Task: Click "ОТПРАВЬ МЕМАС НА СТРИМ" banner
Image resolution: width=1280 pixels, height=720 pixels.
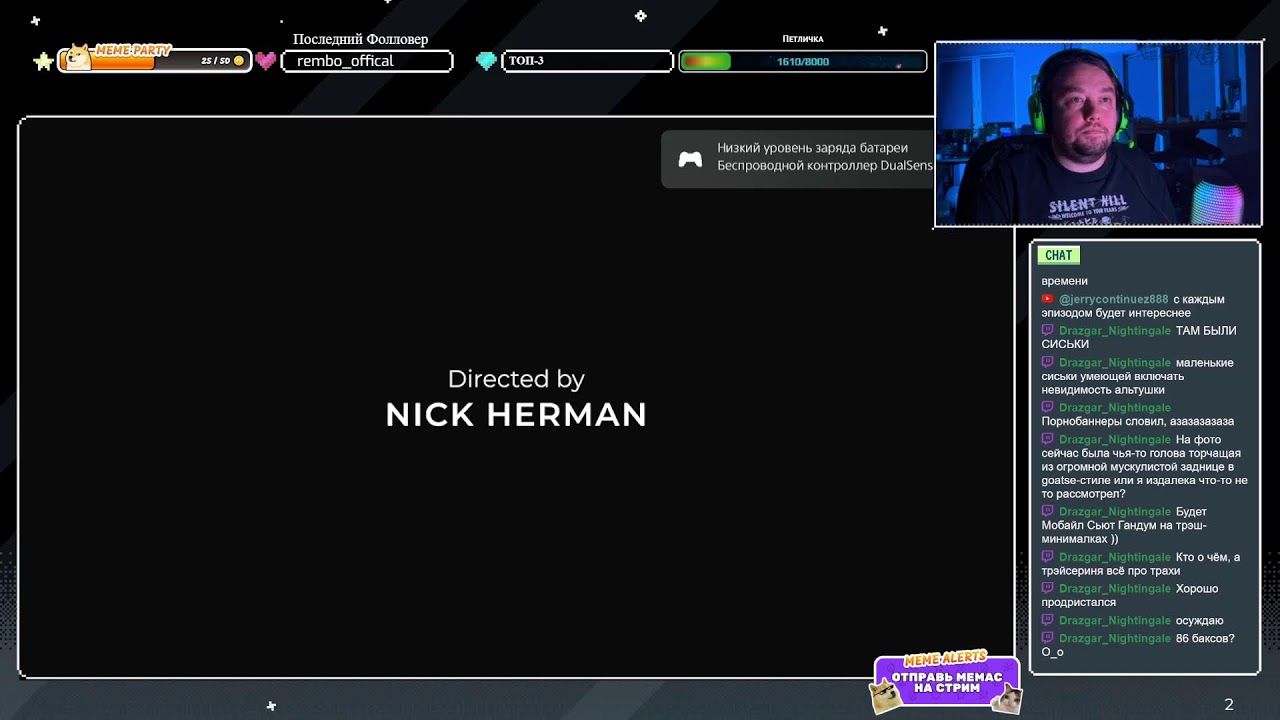Action: pos(946,682)
